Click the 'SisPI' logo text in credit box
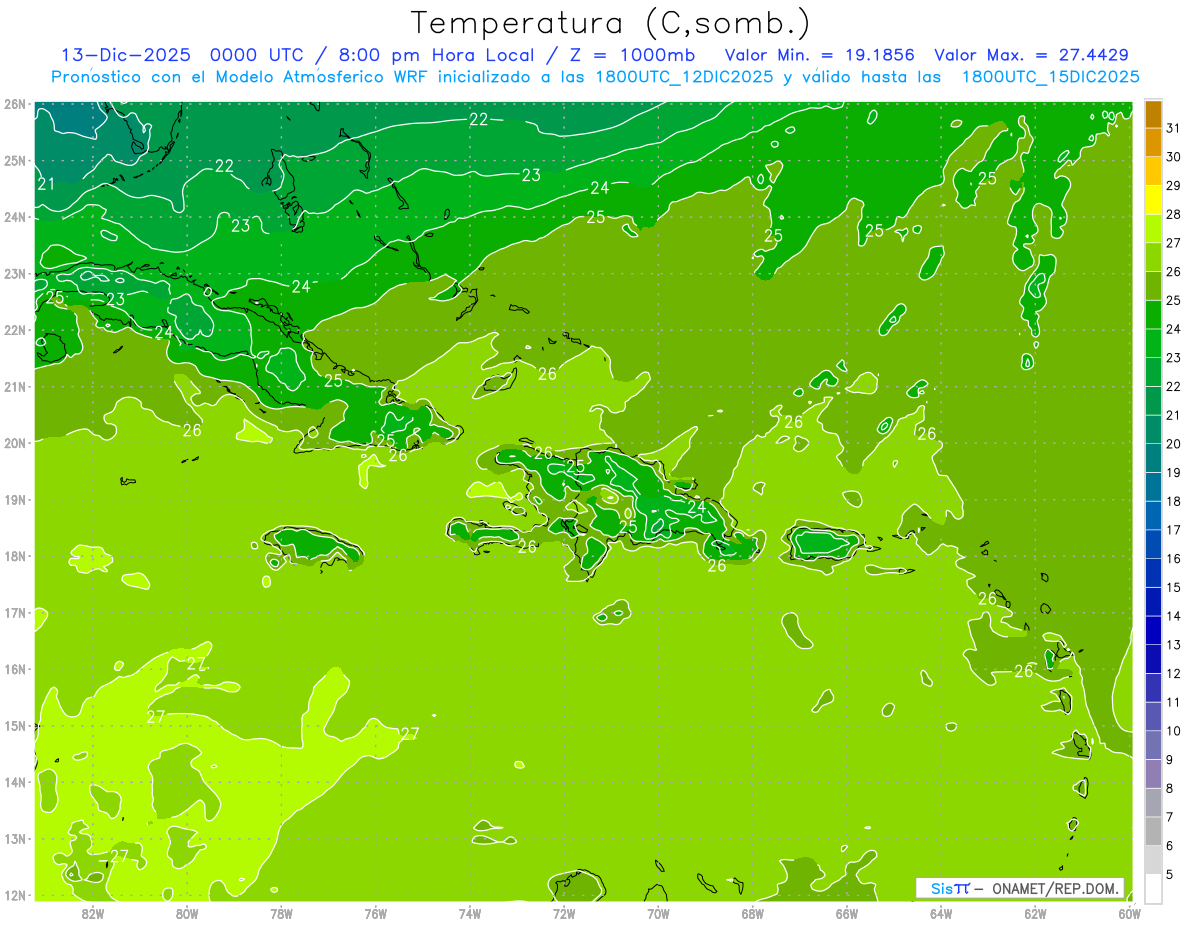1200x927 pixels. coord(949,888)
